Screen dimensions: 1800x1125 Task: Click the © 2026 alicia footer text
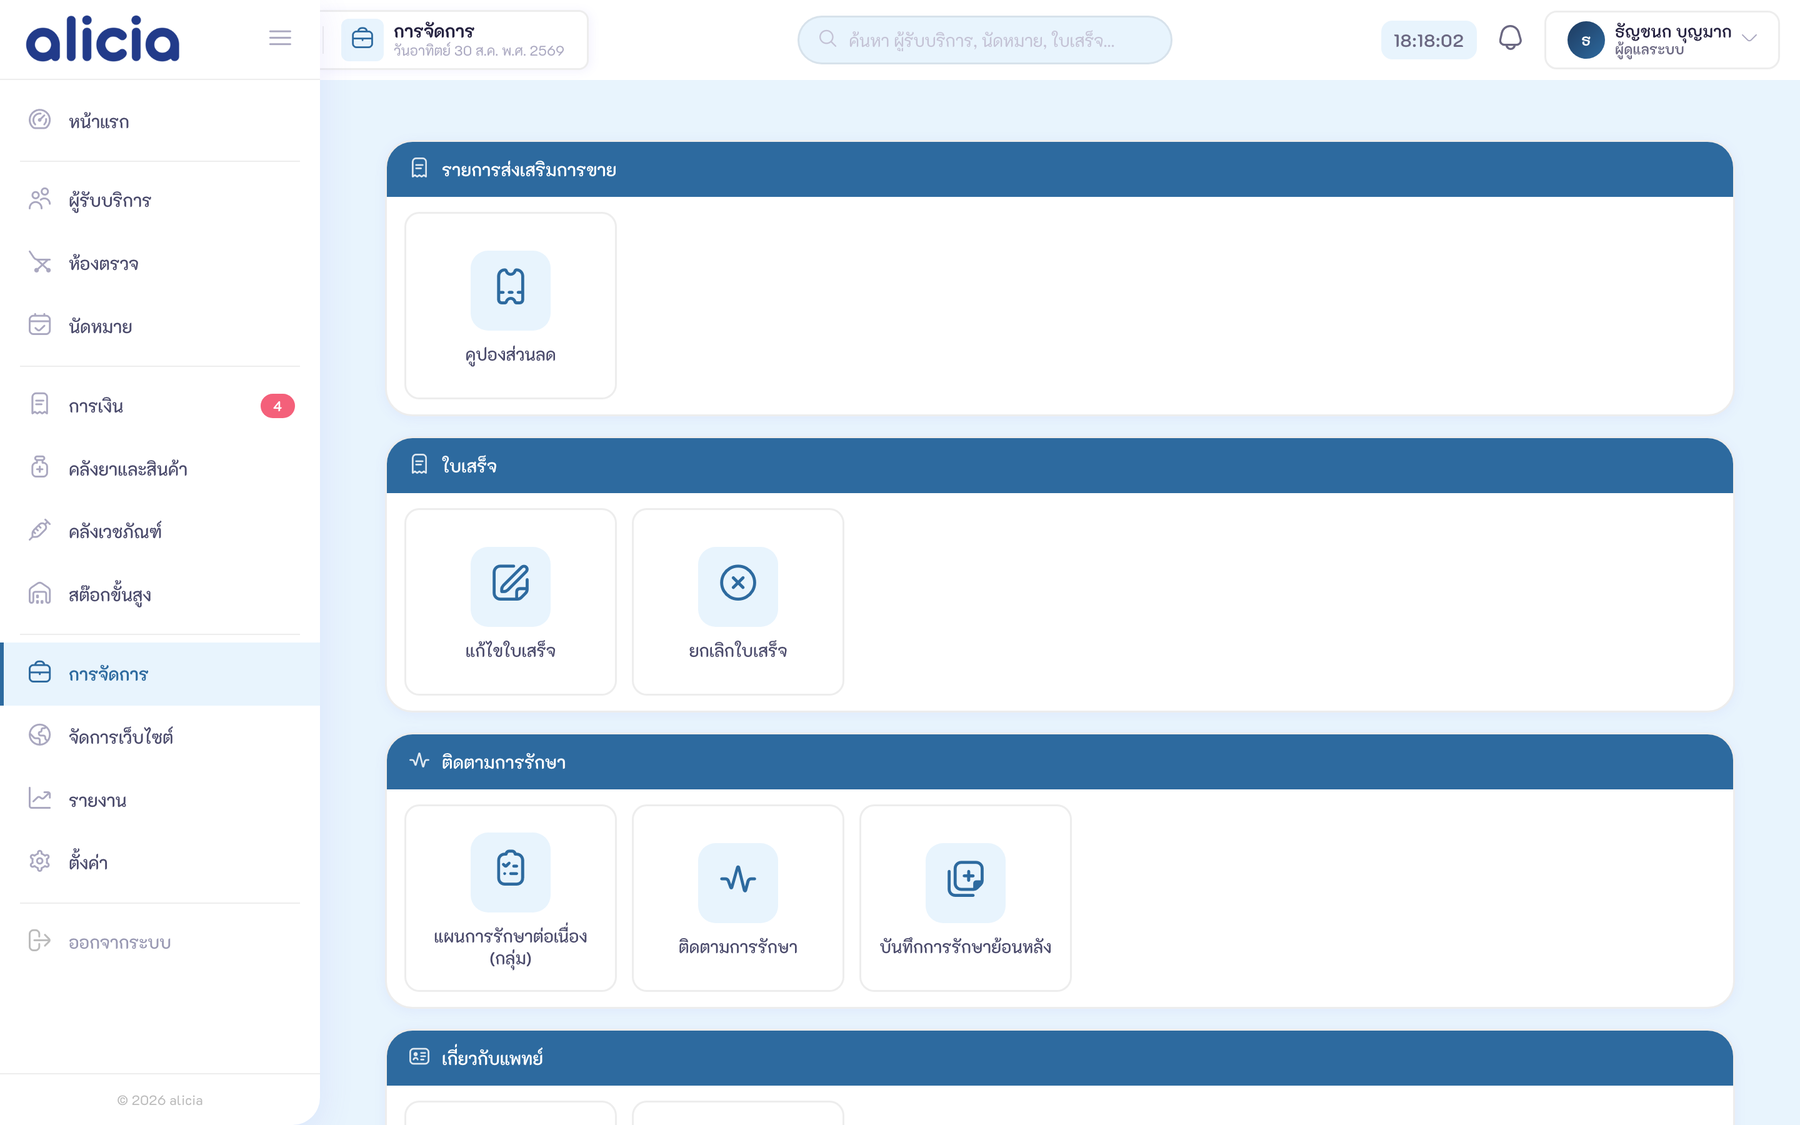tap(160, 1100)
